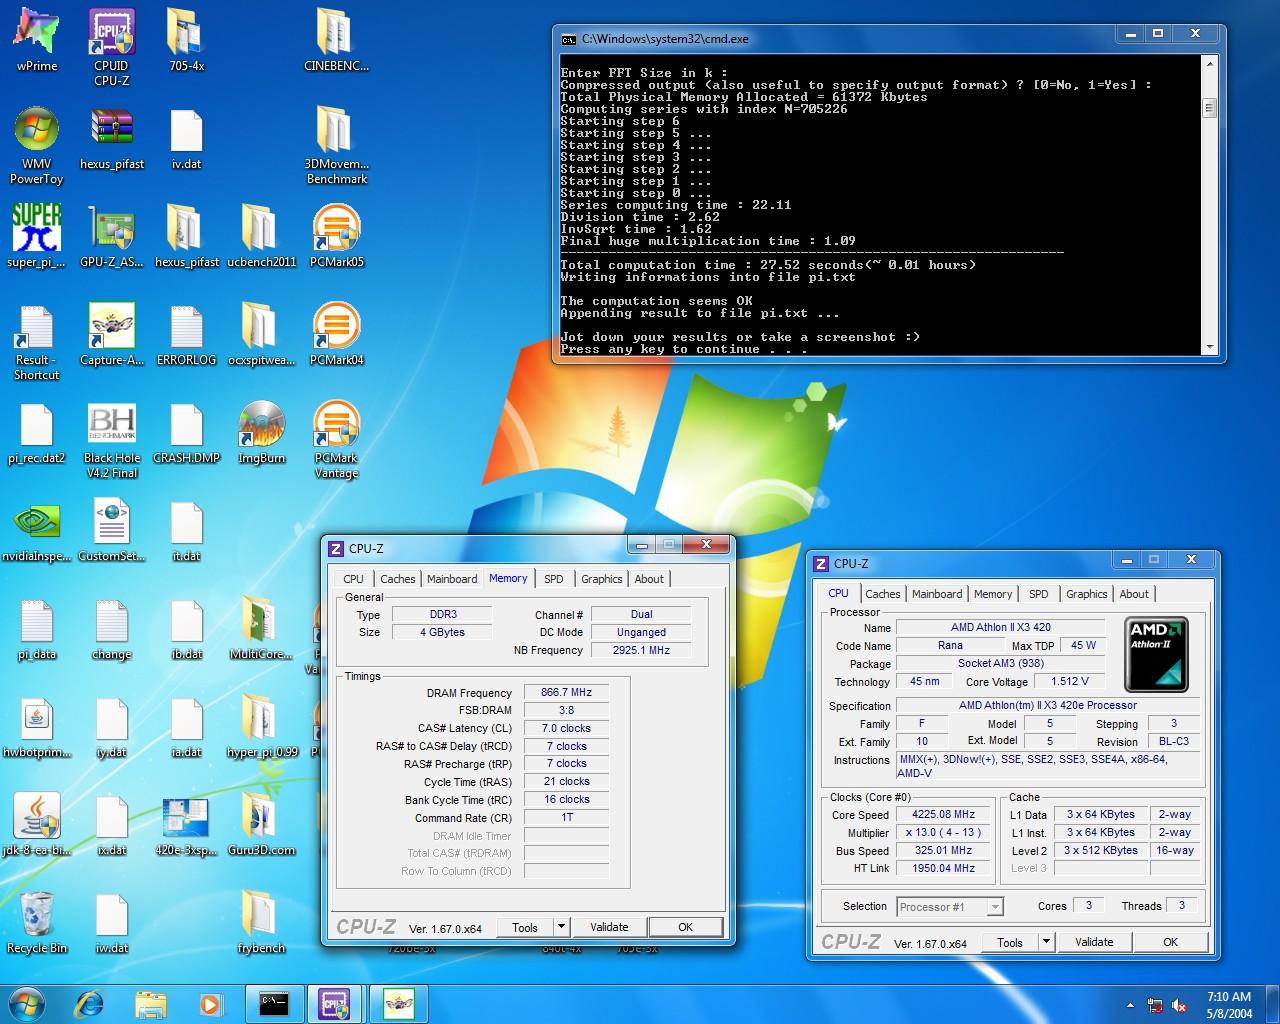The height and width of the screenshot is (1024, 1280).
Task: Open 3DMovement Benchmark folder
Action: [x=336, y=145]
